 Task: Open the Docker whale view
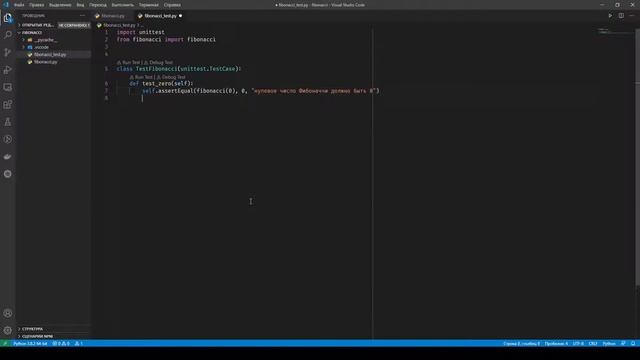pyautogui.click(x=8, y=157)
